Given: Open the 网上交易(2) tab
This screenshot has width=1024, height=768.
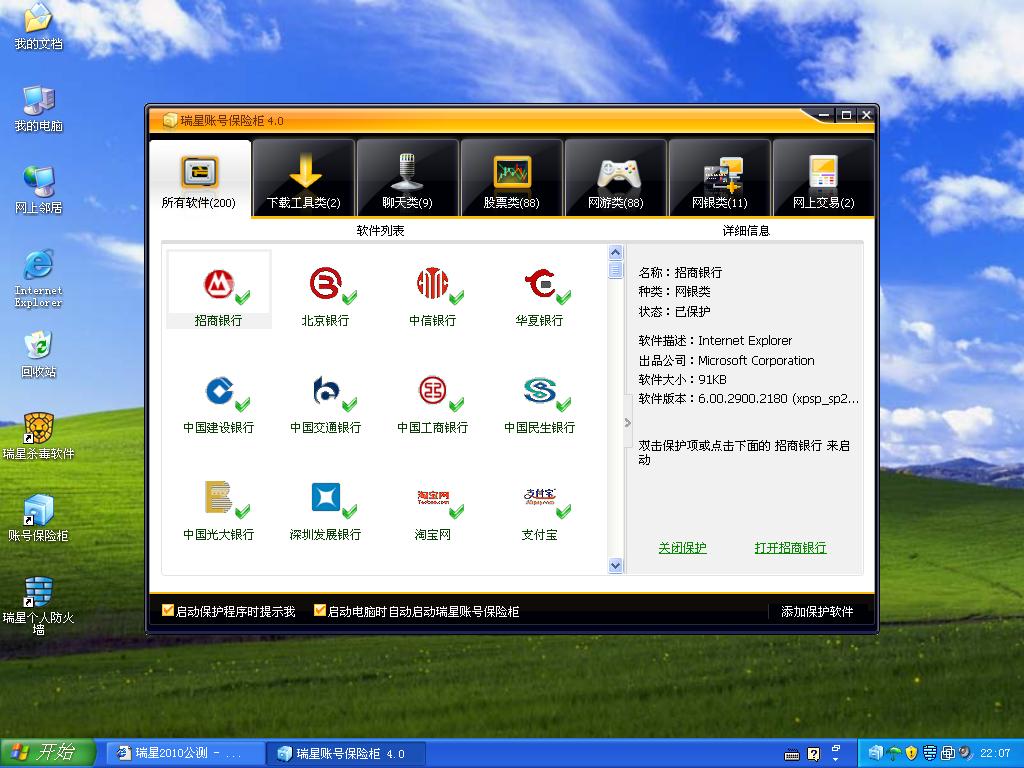Looking at the screenshot, I should pyautogui.click(x=824, y=178).
